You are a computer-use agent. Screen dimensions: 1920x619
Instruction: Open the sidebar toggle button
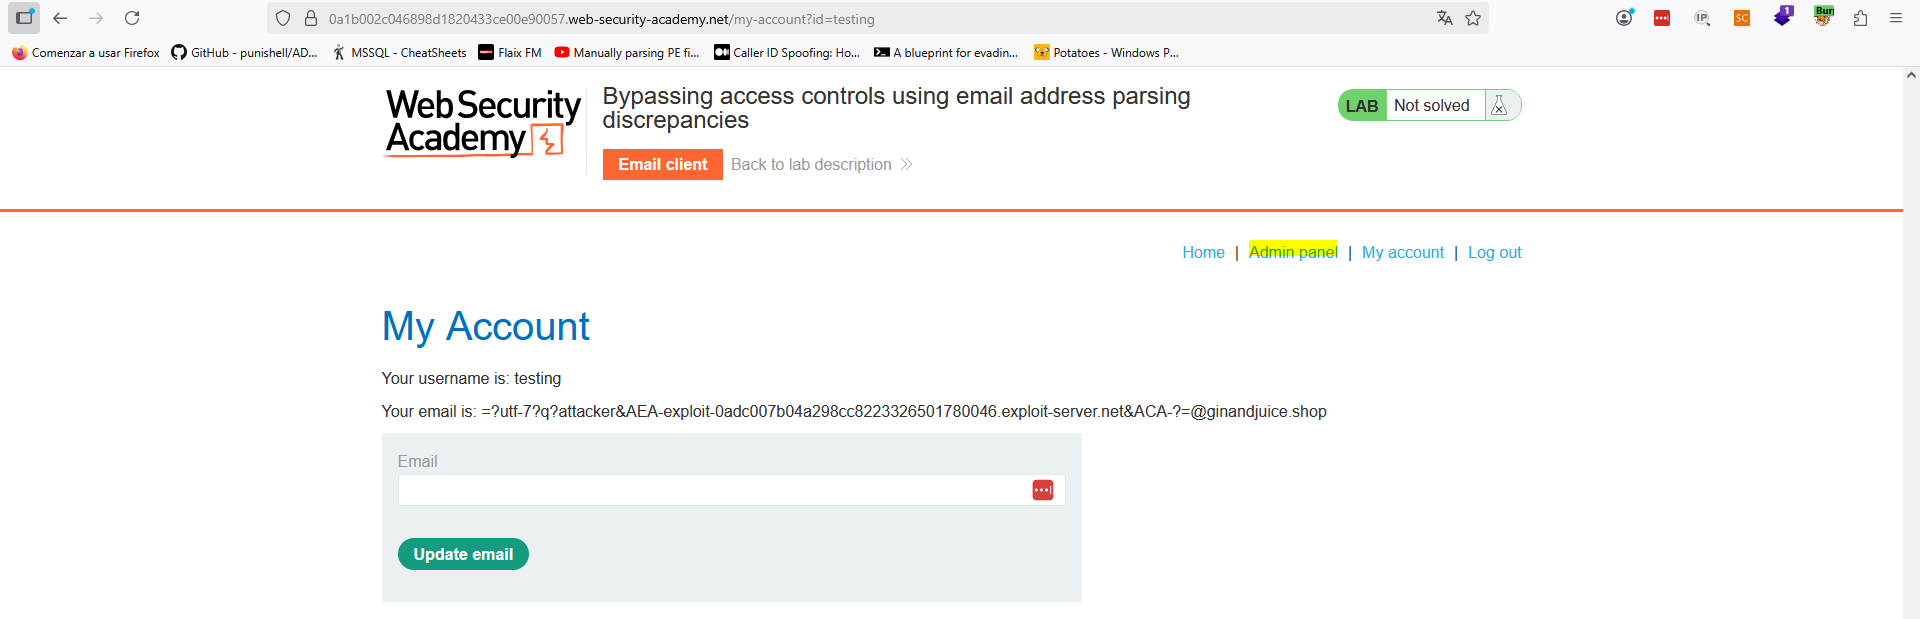pyautogui.click(x=24, y=18)
